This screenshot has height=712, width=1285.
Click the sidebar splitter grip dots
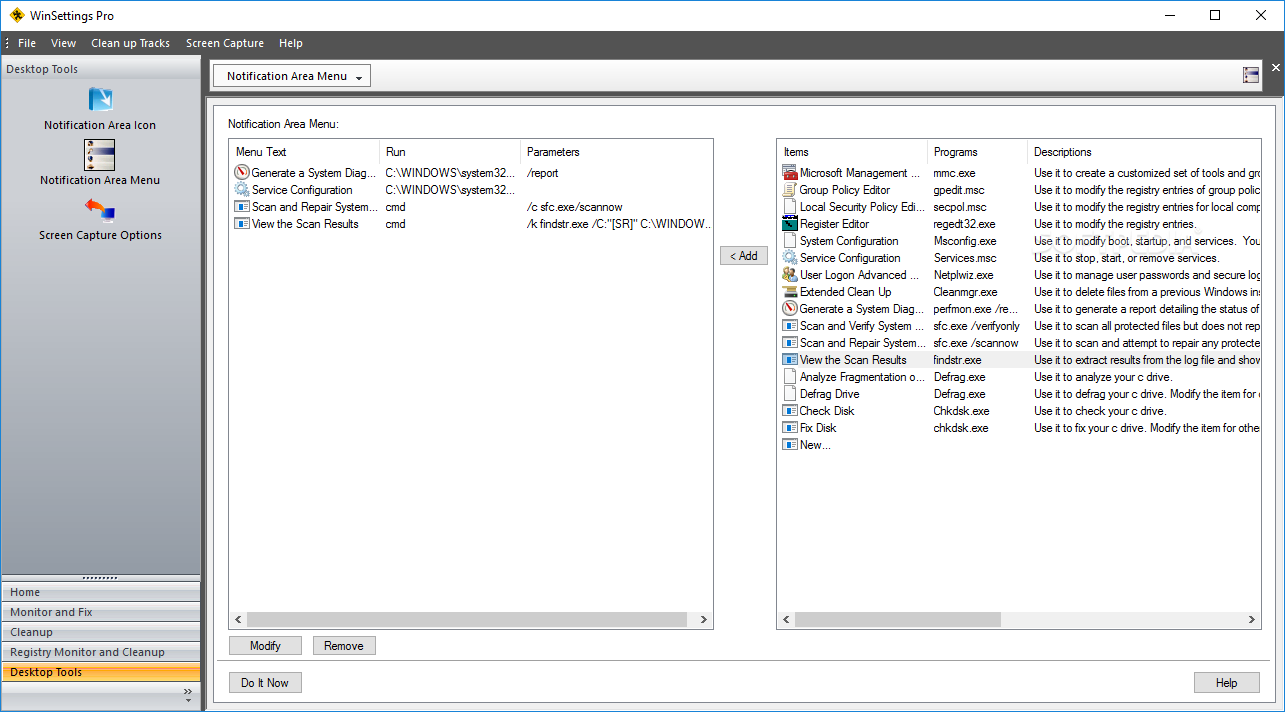tap(100, 578)
